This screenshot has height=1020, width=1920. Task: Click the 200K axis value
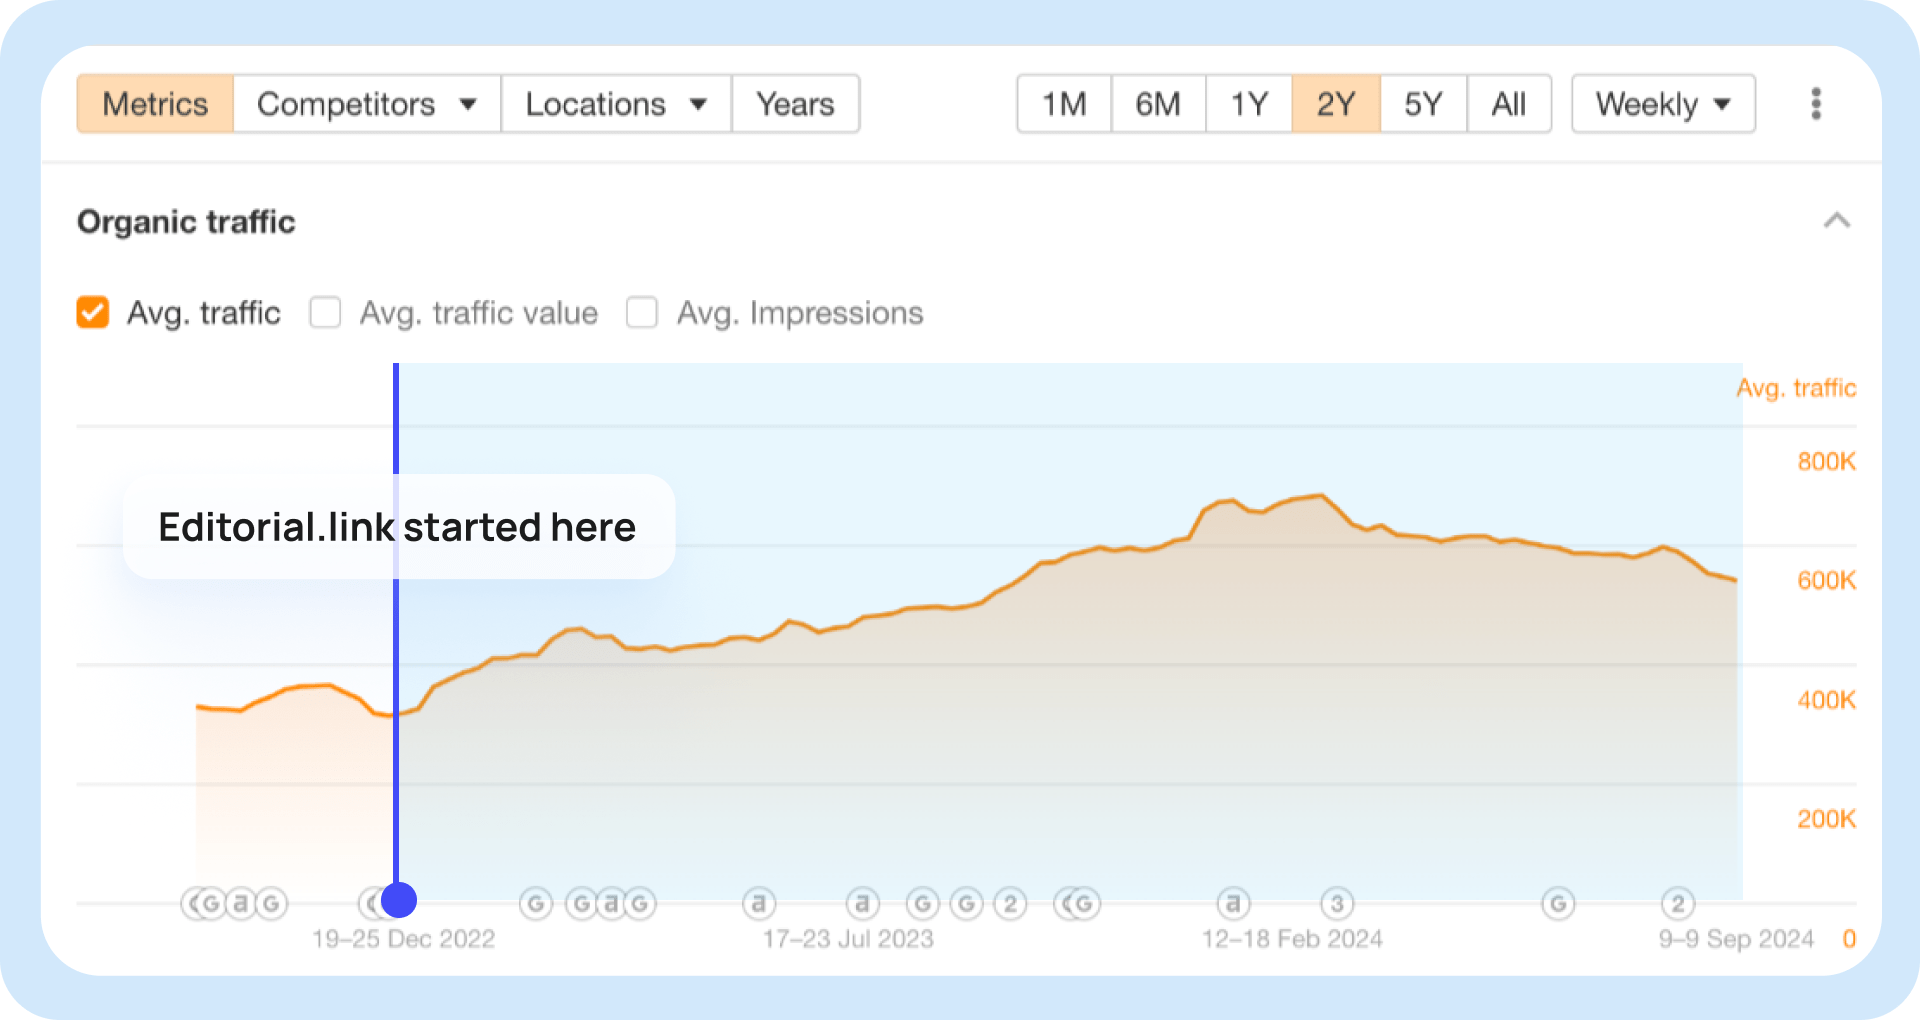[1826, 819]
